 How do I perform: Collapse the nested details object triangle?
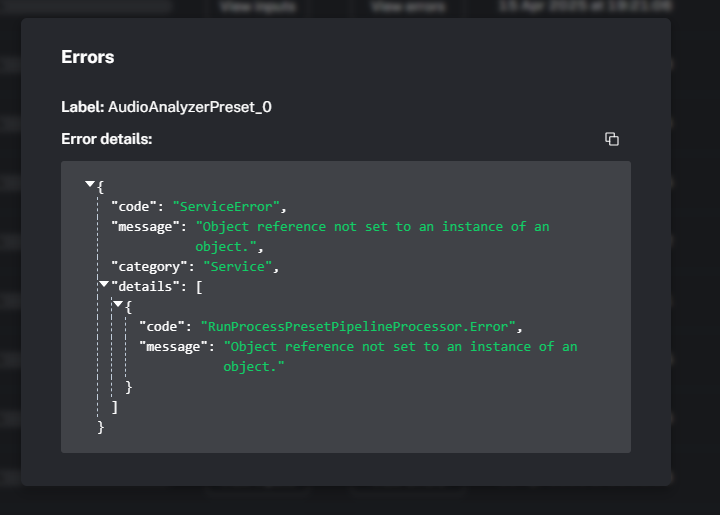(x=118, y=304)
